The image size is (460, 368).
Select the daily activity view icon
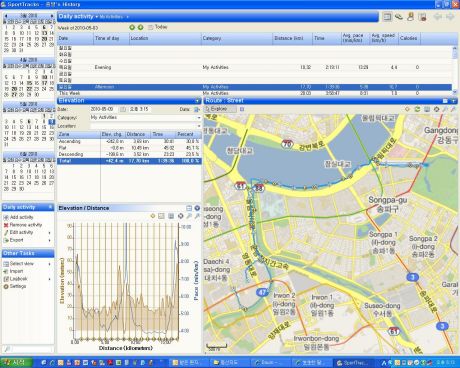coord(387,17)
